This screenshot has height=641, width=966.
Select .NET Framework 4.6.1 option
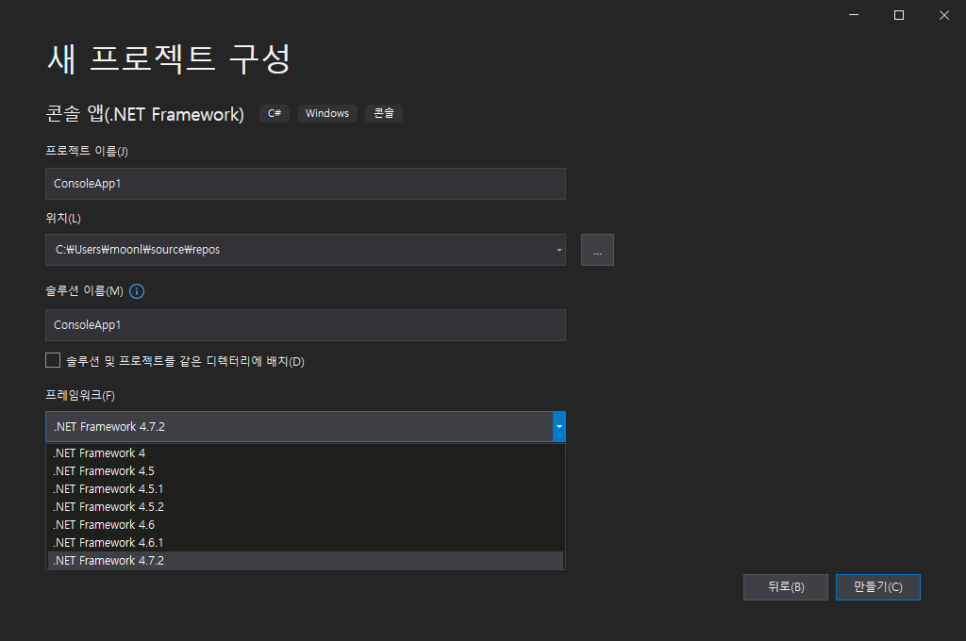306,542
